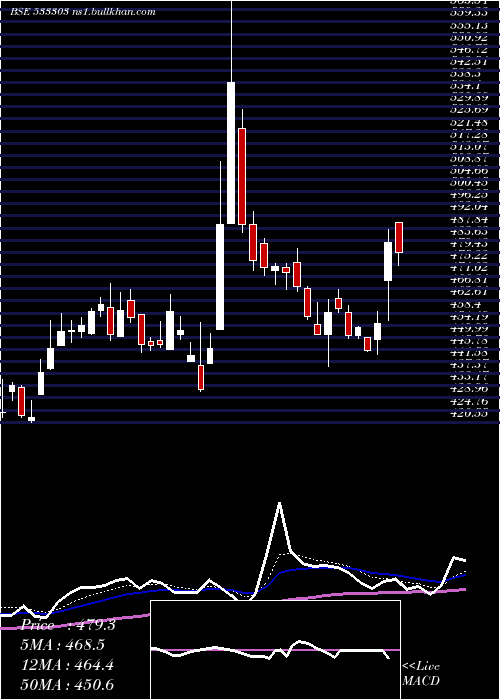Click the tallest white candlestick body
500x700 pixels.
tap(231, 153)
